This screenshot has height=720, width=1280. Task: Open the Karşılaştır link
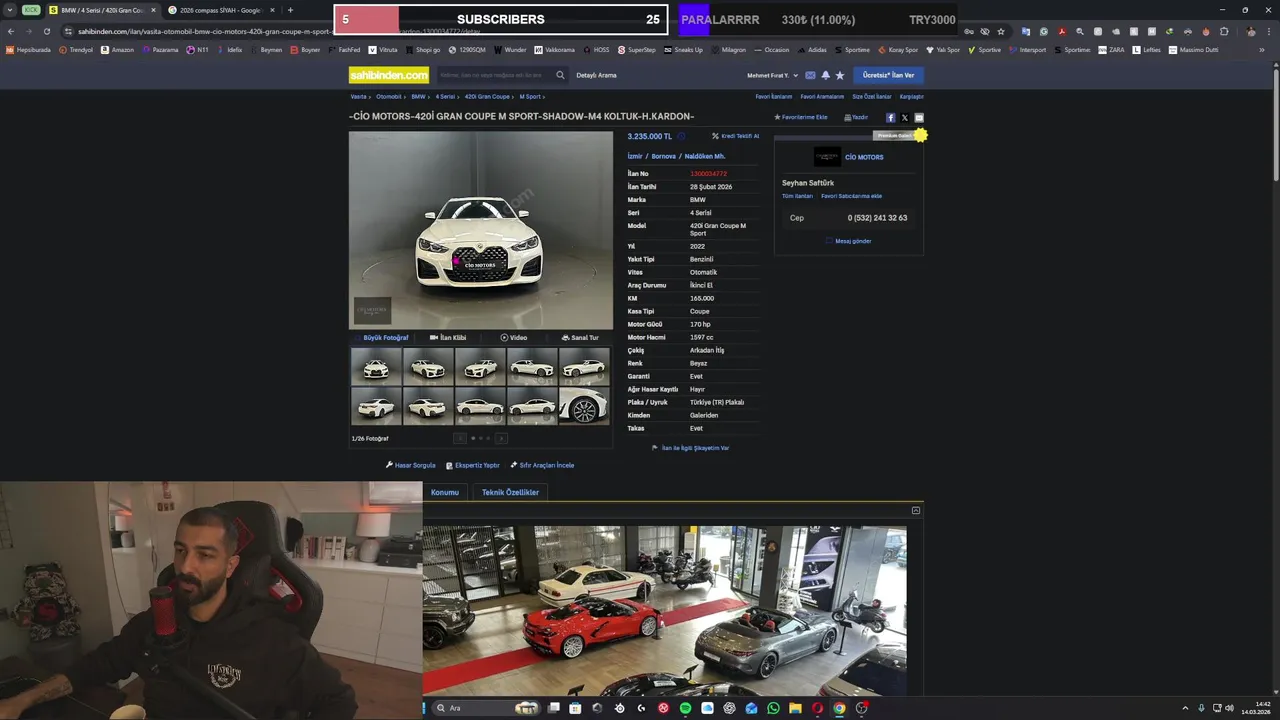[912, 97]
